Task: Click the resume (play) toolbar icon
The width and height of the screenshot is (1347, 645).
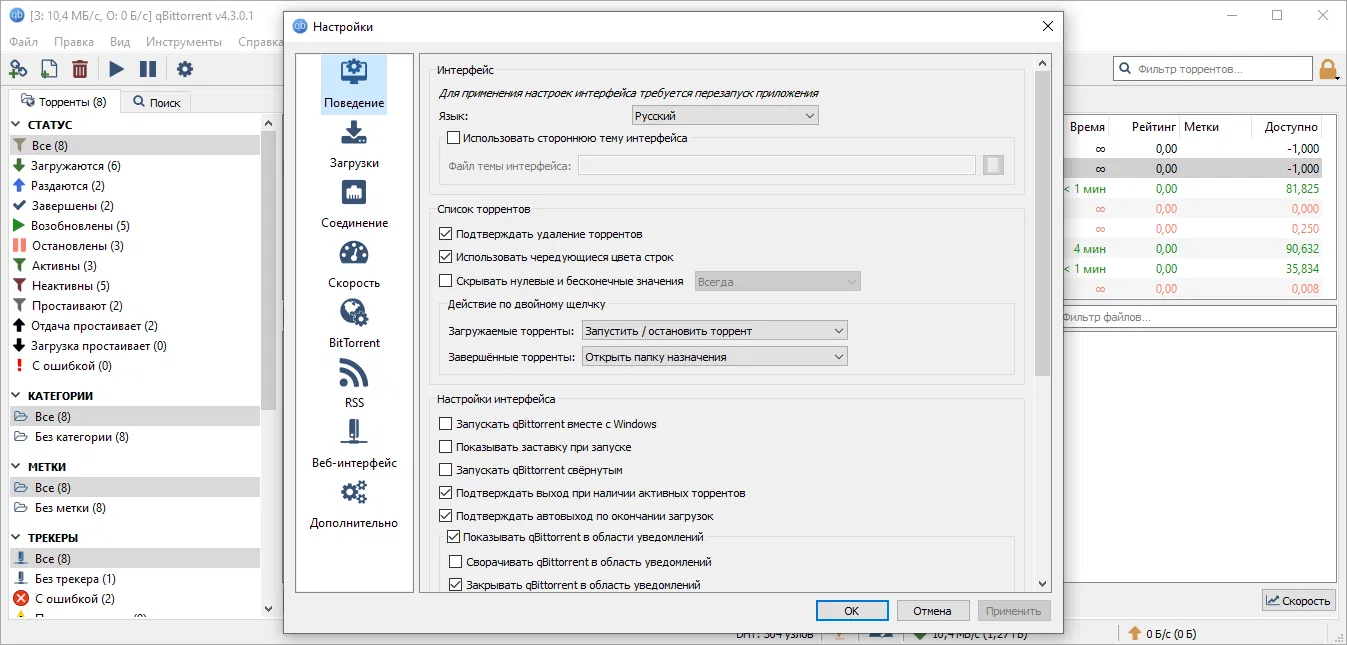Action: tap(117, 69)
